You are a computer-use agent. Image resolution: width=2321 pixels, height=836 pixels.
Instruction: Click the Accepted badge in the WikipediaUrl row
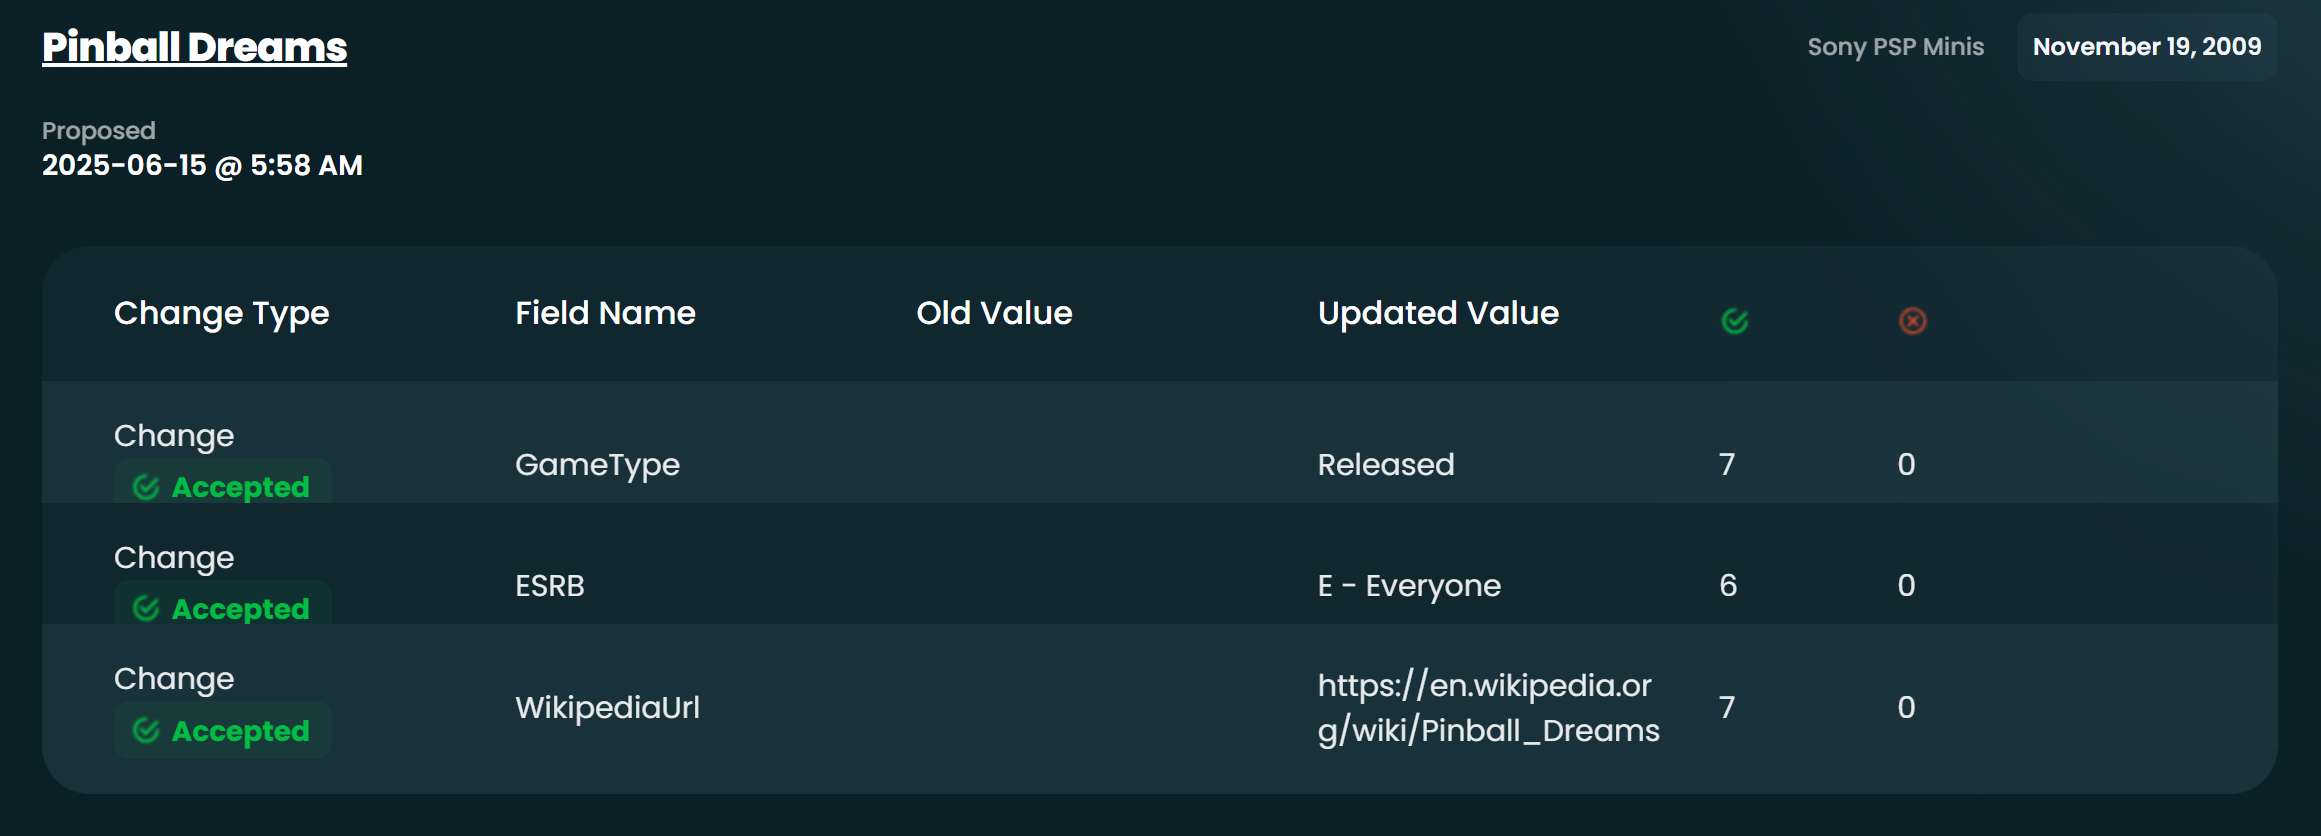pyautogui.click(x=222, y=730)
